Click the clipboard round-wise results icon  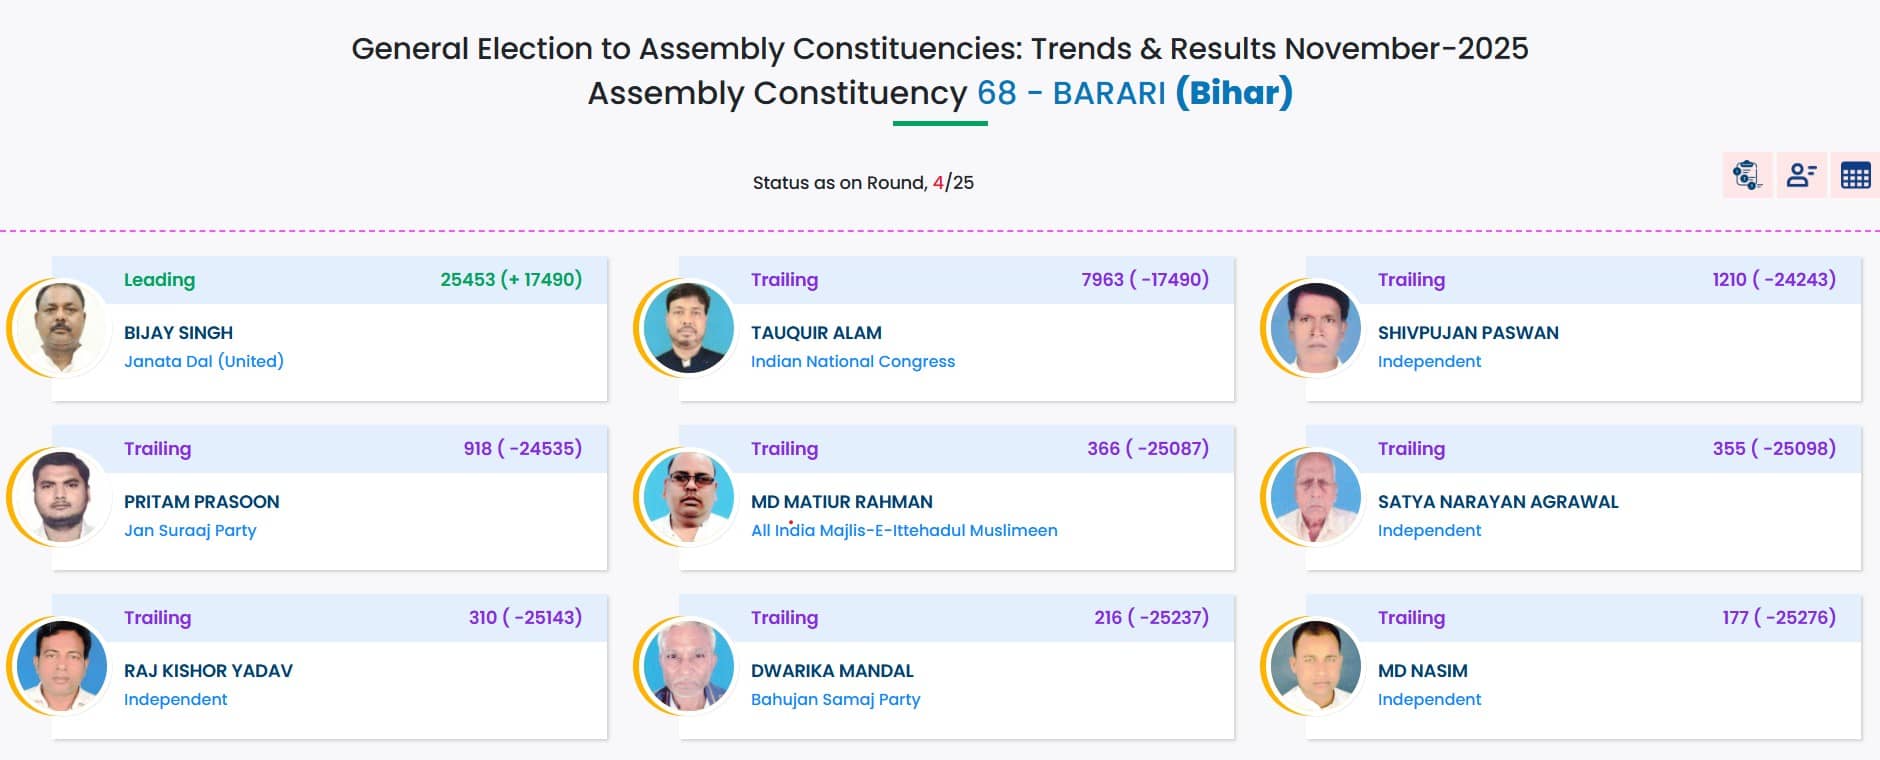tap(1747, 175)
